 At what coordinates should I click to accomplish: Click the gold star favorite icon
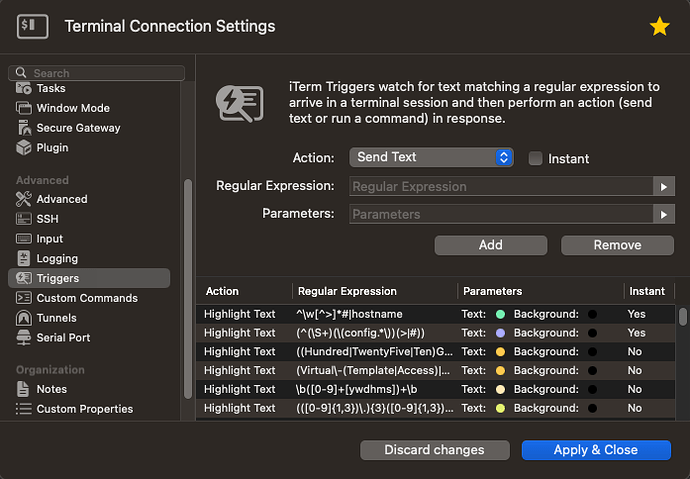(659, 27)
